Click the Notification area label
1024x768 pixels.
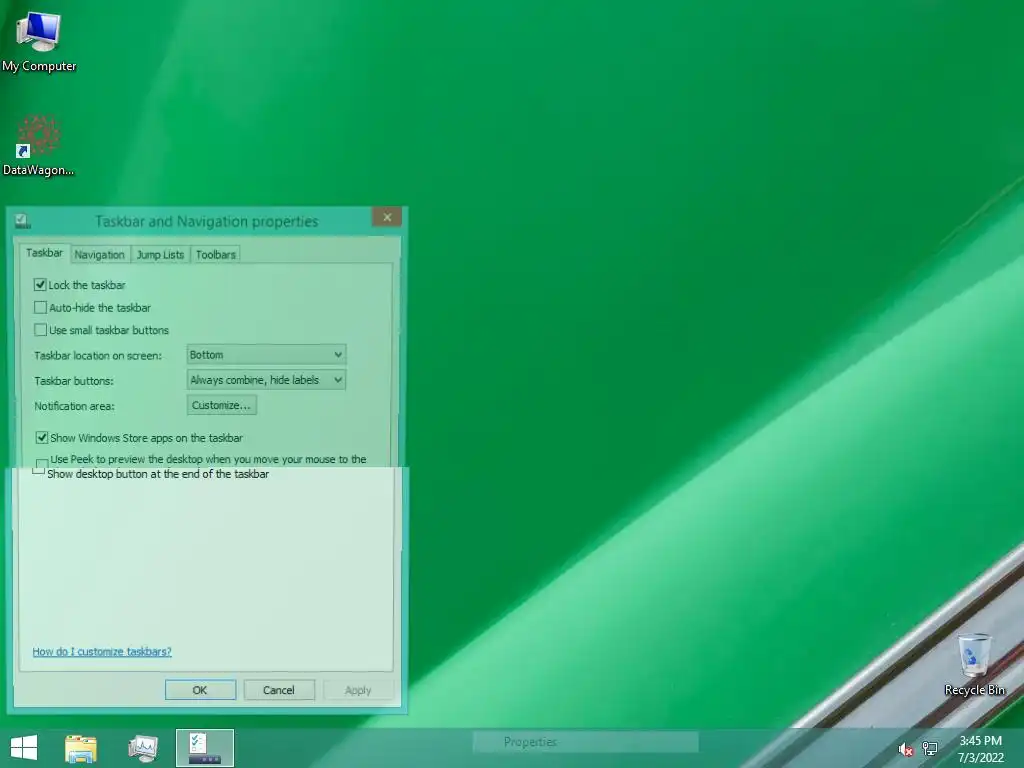74,406
